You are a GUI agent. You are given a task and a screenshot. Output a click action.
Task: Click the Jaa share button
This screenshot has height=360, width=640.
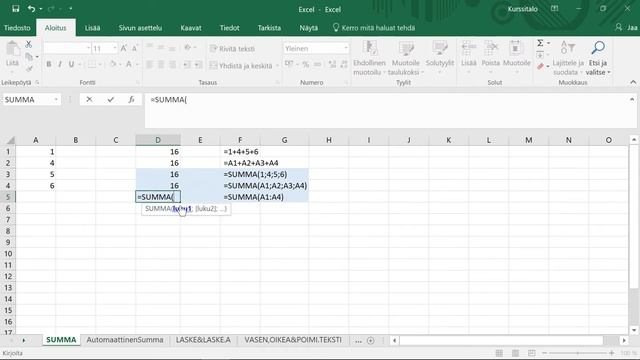pyautogui.click(x=627, y=28)
